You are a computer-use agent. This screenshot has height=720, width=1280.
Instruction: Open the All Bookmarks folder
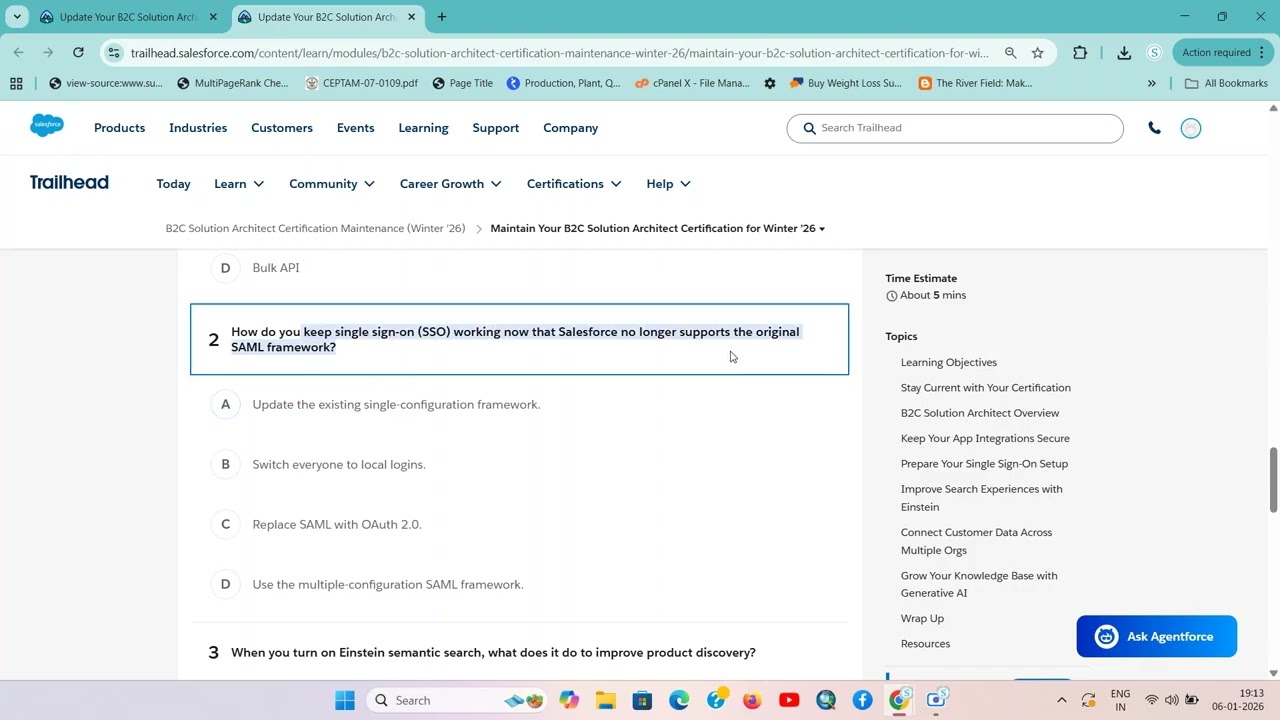click(x=1226, y=83)
